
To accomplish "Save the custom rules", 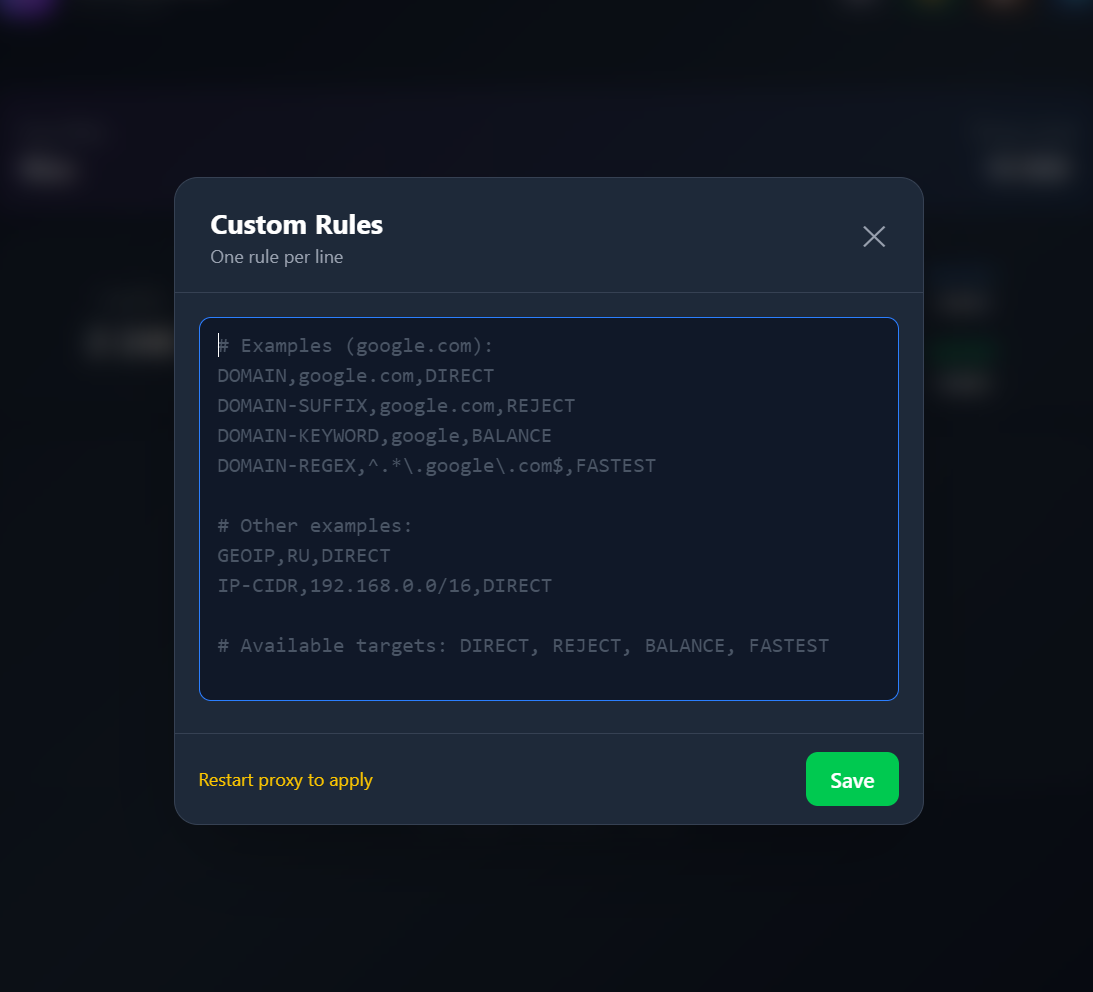I will click(852, 779).
